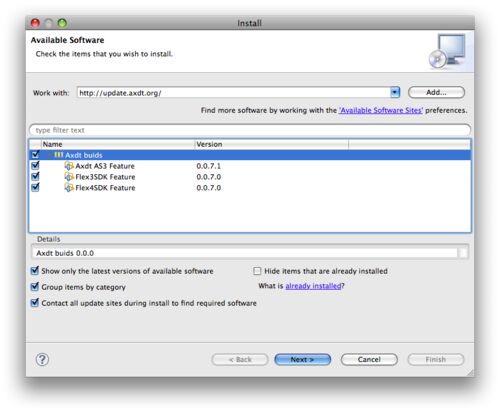
Task: Click the Axdt AS3 Feature icon
Action: tap(69, 166)
